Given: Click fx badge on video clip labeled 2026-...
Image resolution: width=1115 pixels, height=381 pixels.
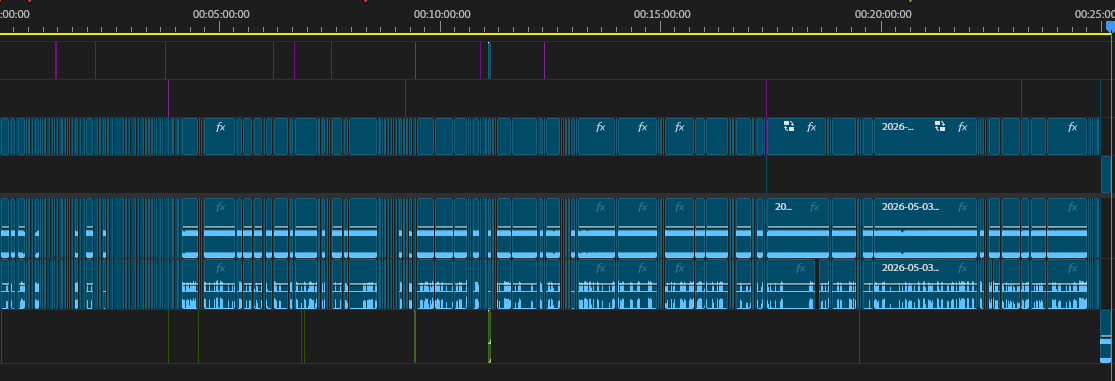Looking at the screenshot, I should tap(962, 127).
